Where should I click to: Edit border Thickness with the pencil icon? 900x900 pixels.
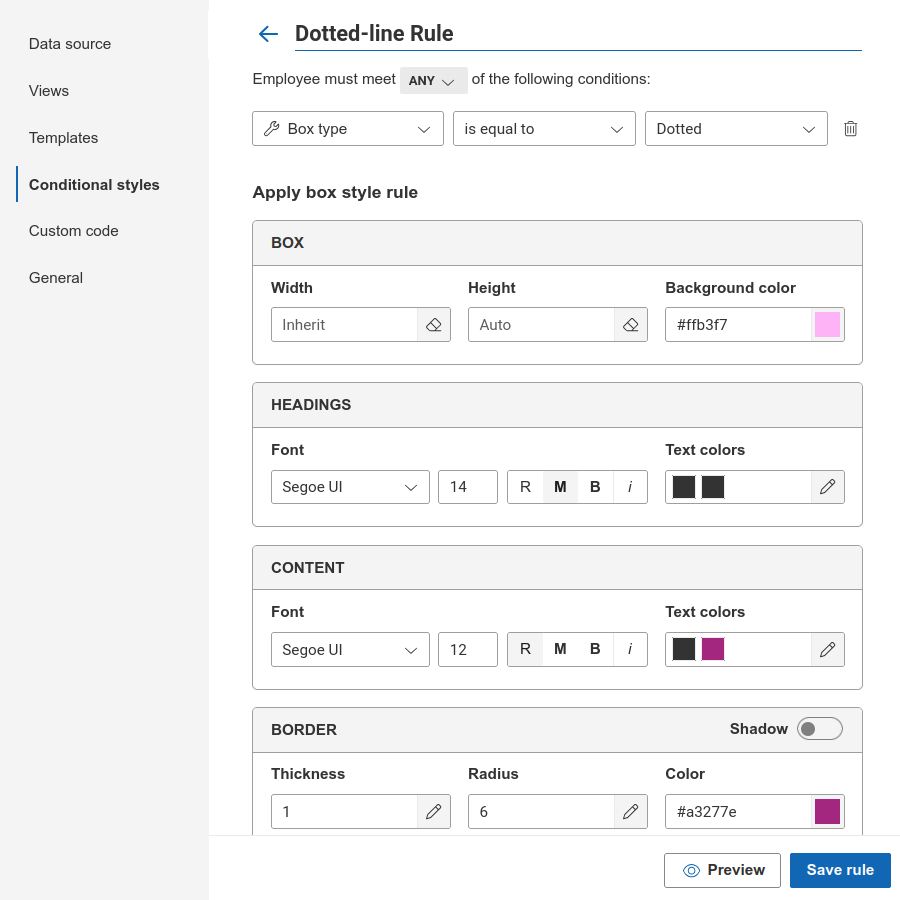coord(433,812)
